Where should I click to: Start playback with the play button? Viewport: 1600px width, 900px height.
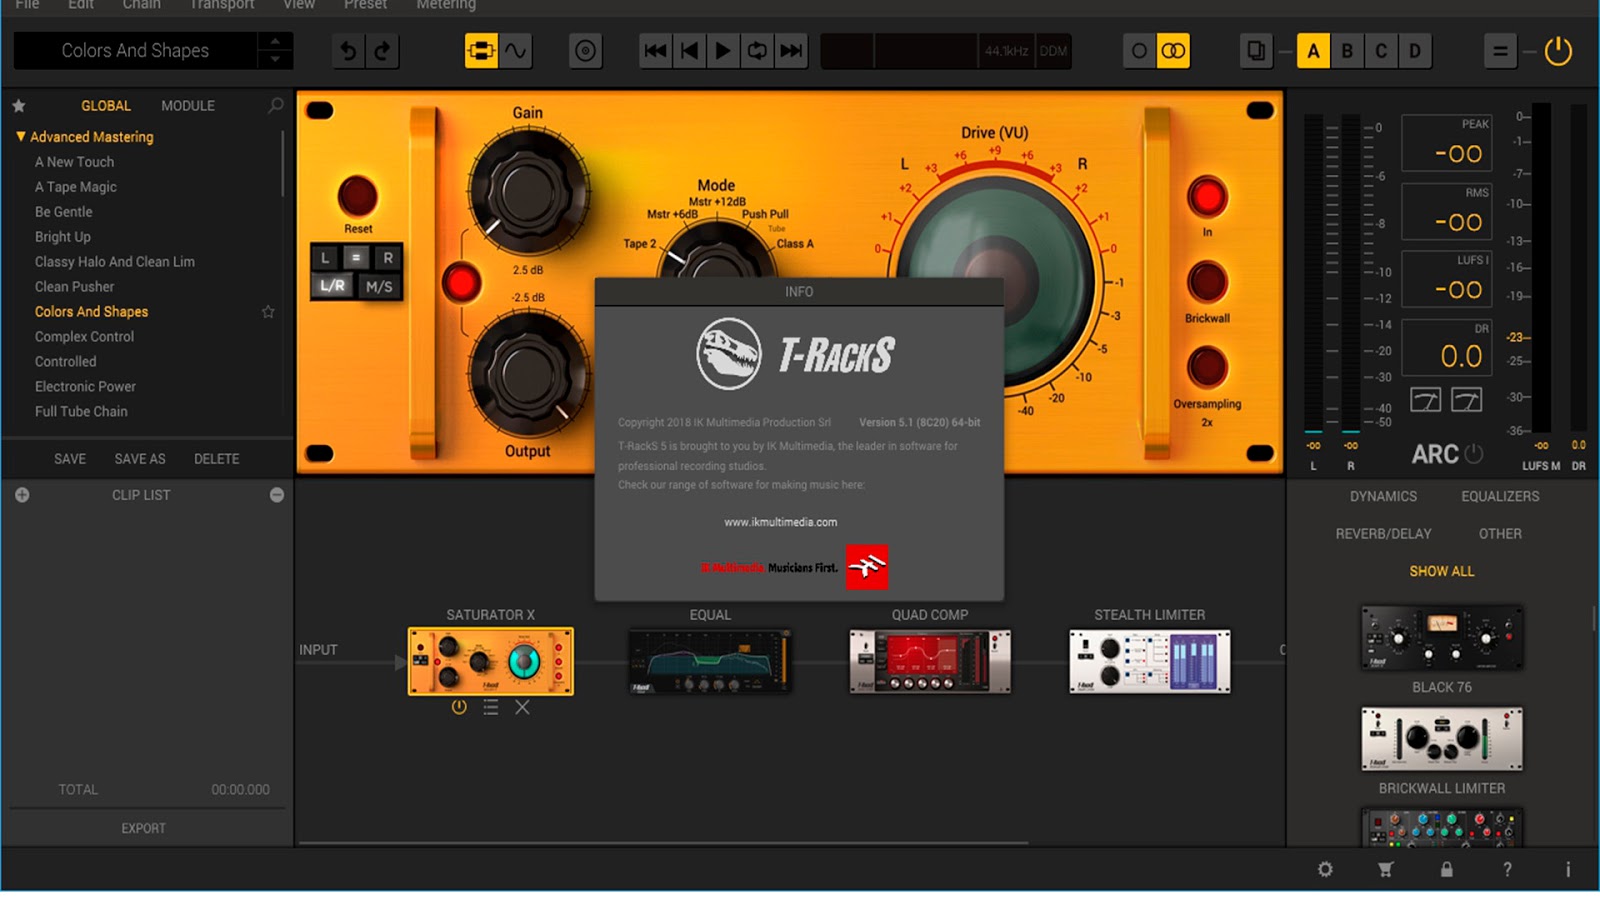723,51
